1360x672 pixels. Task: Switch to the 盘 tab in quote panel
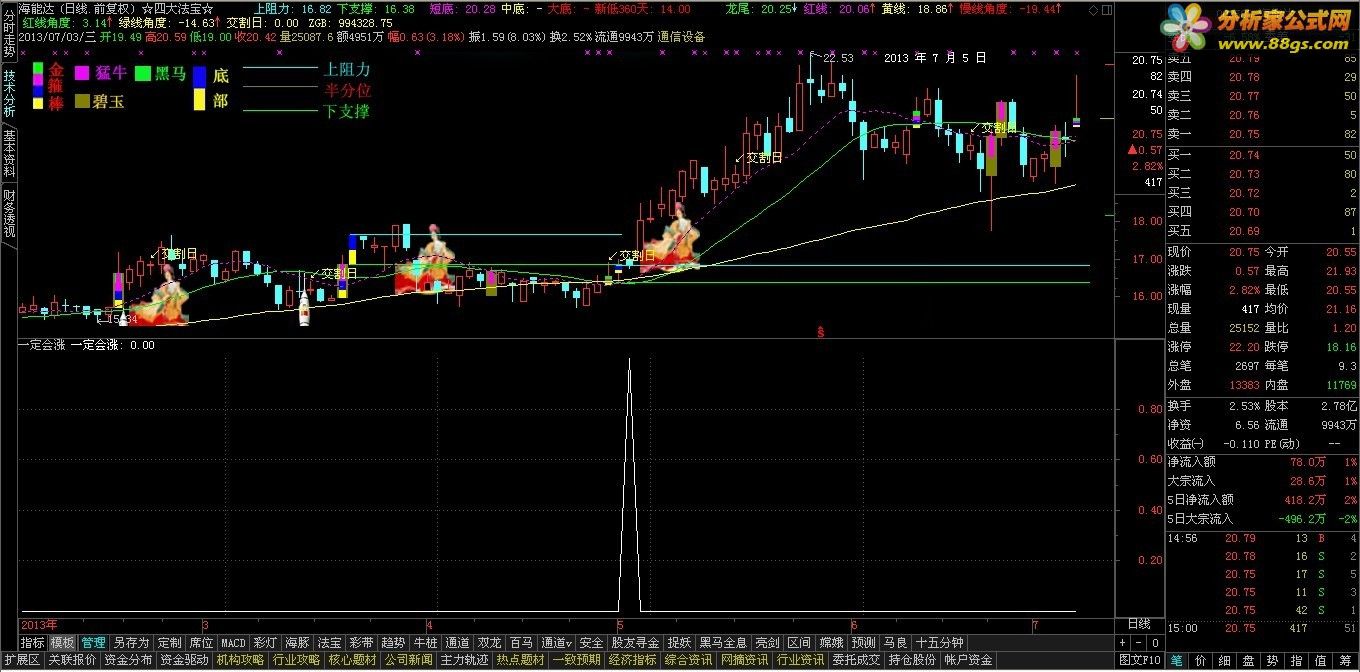pyautogui.click(x=1248, y=660)
